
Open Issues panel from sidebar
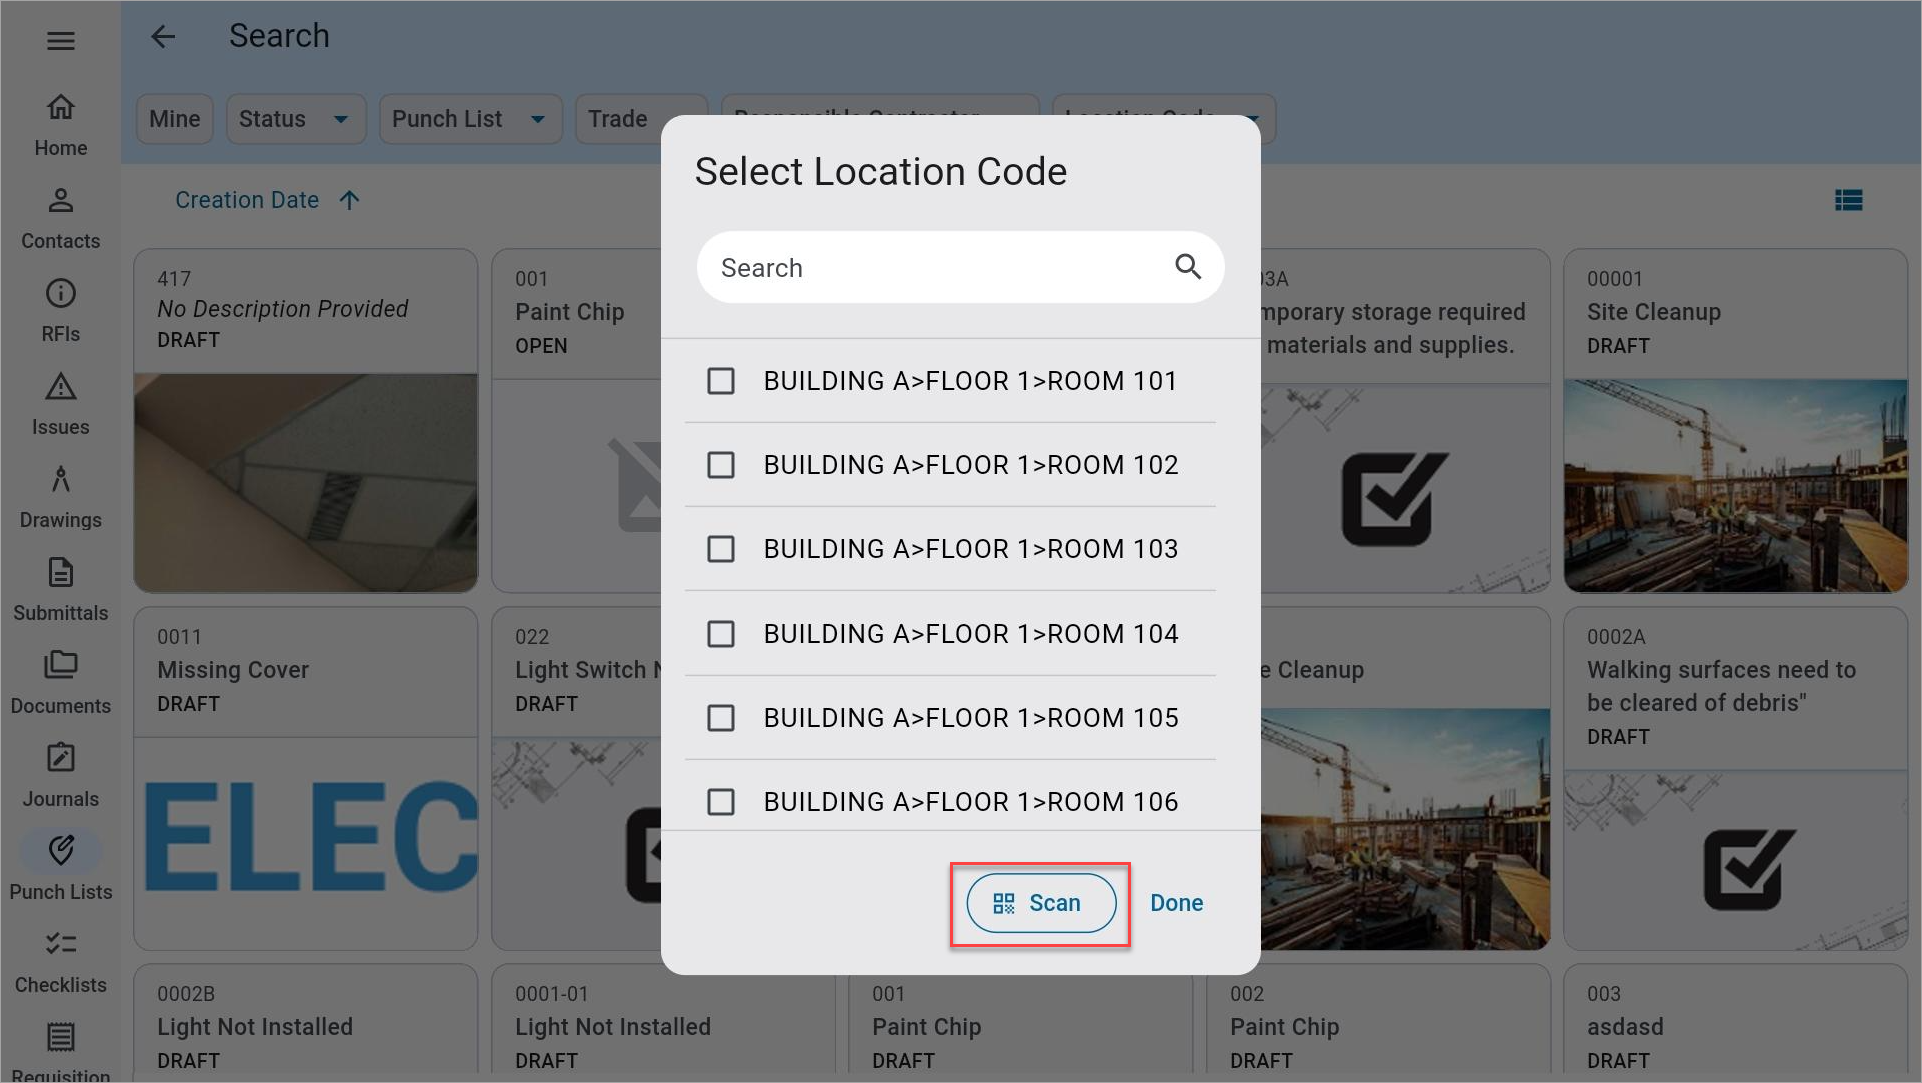pos(59,403)
